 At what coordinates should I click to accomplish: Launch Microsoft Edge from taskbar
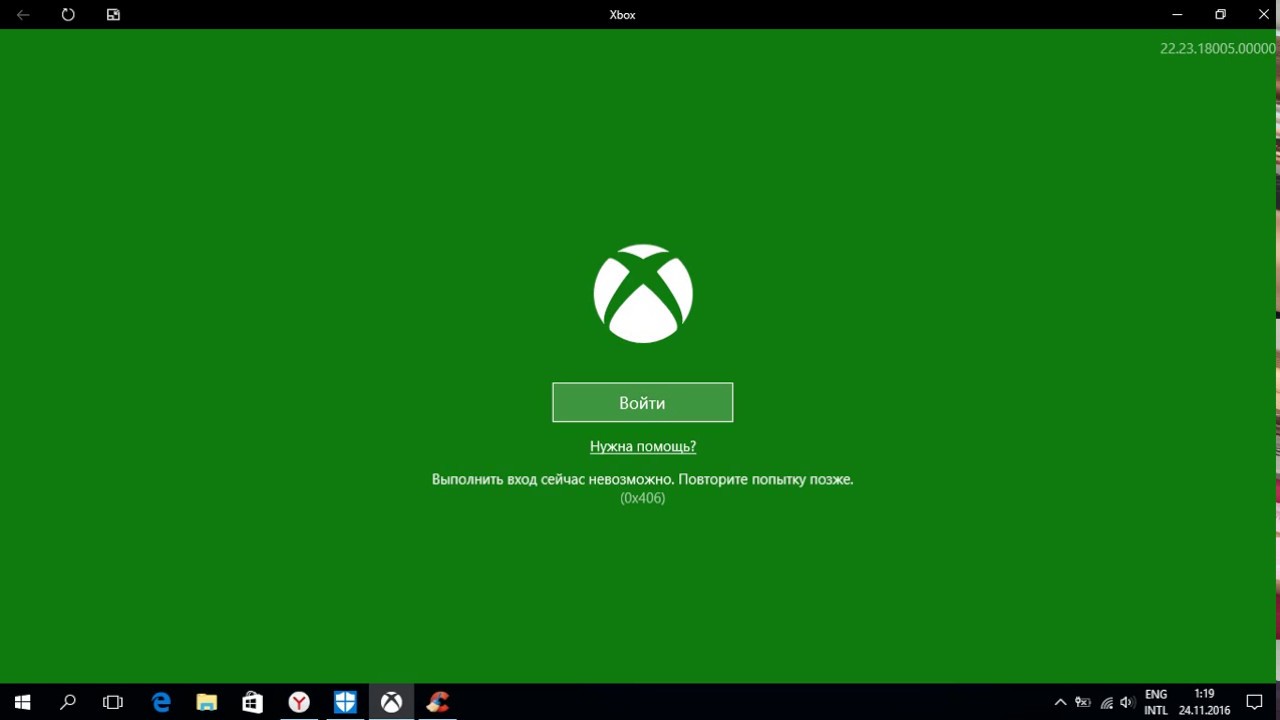point(161,702)
